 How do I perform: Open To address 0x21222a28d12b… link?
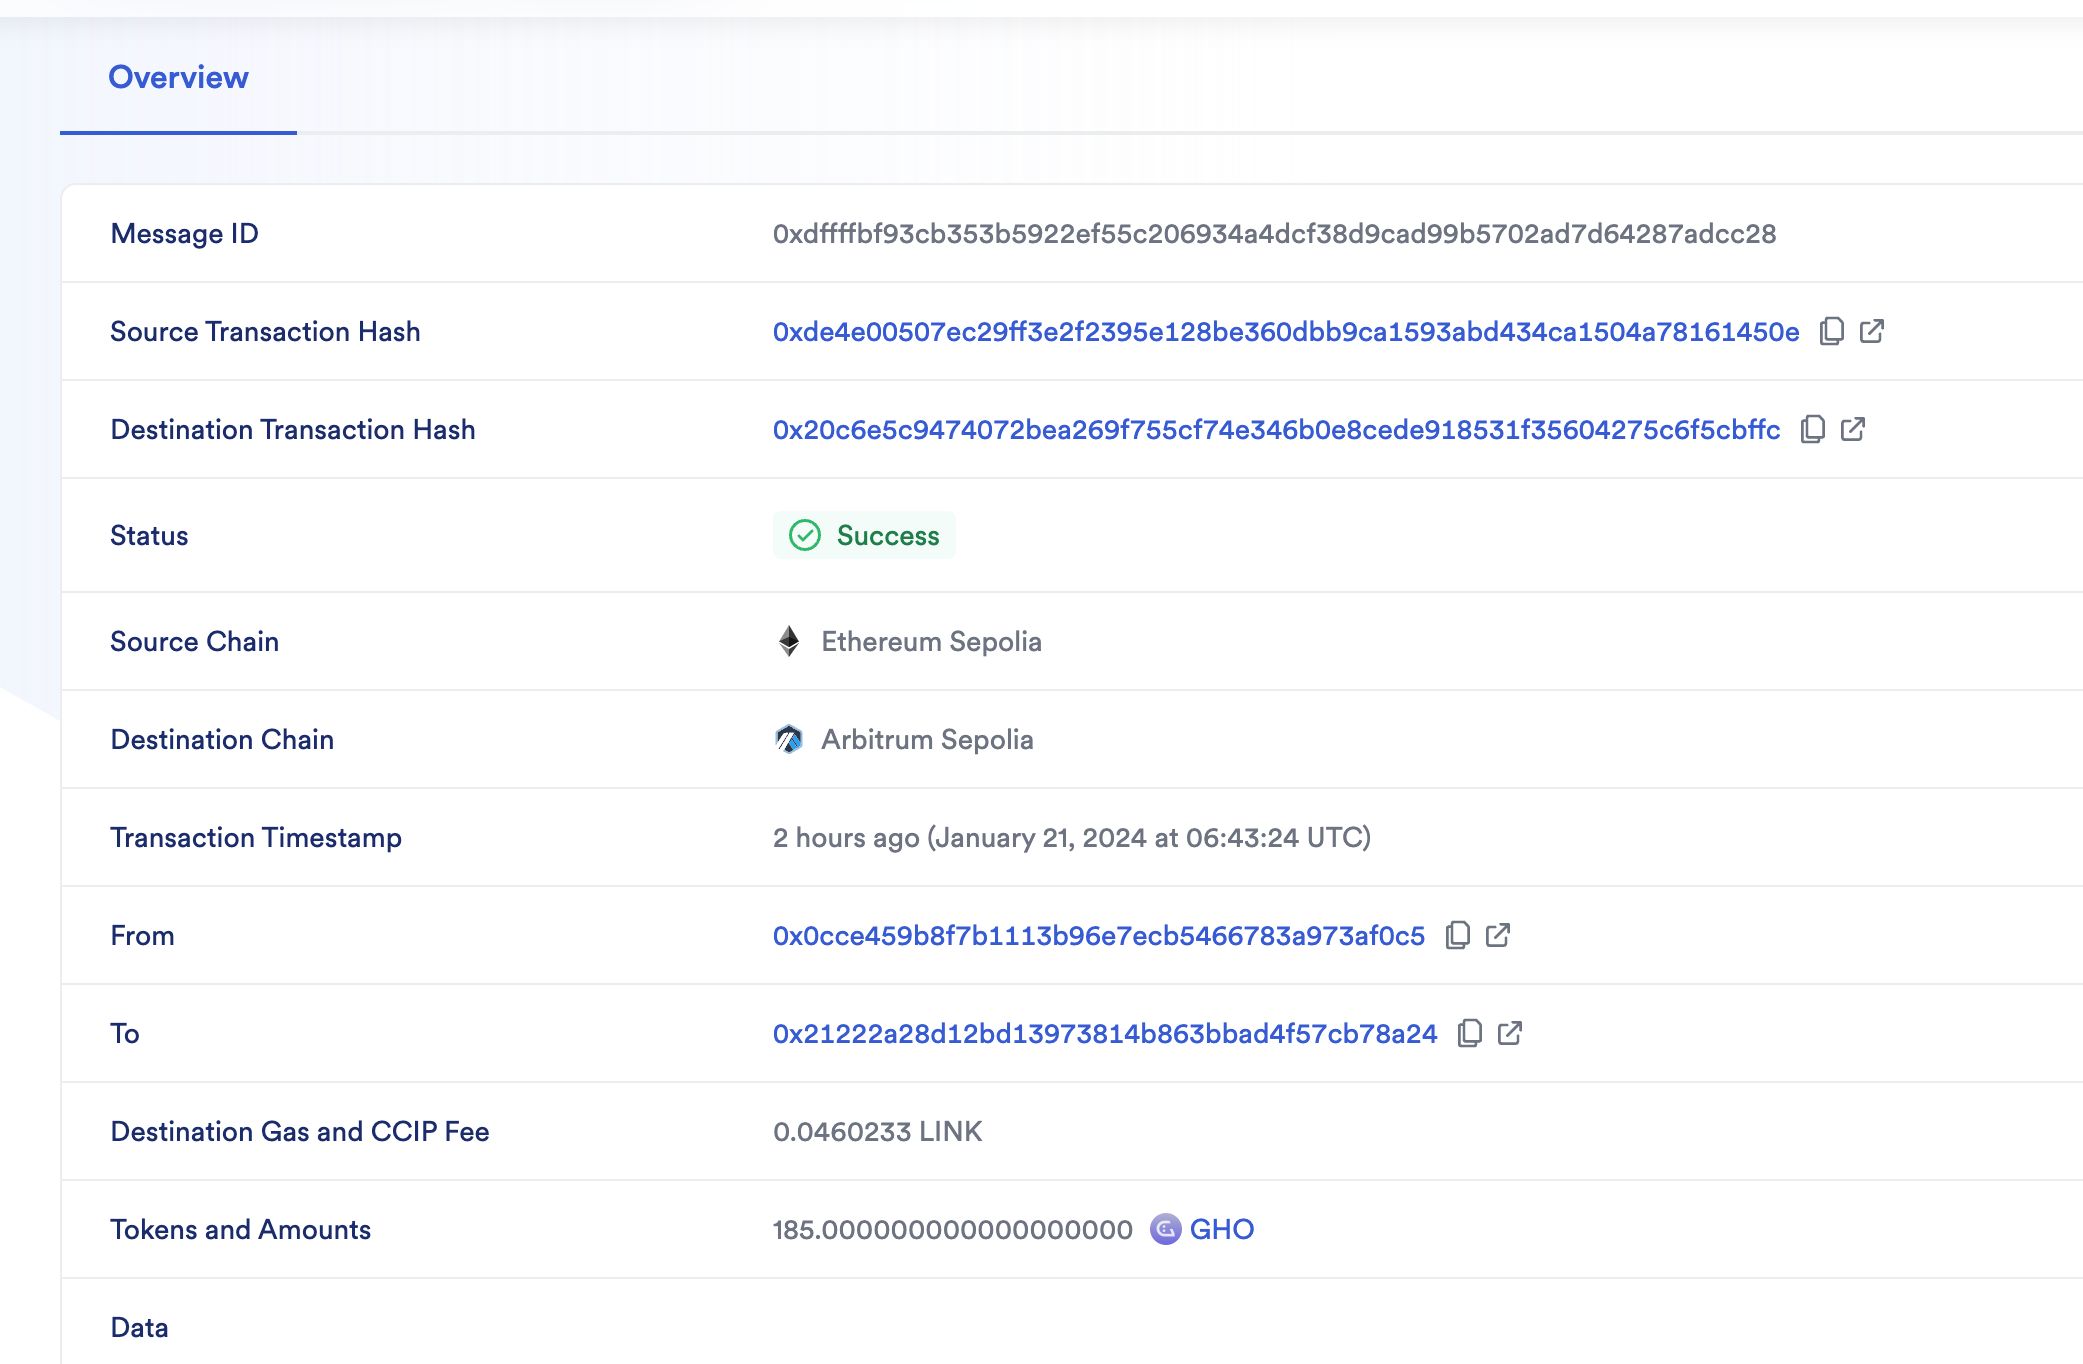pyautogui.click(x=1105, y=1033)
